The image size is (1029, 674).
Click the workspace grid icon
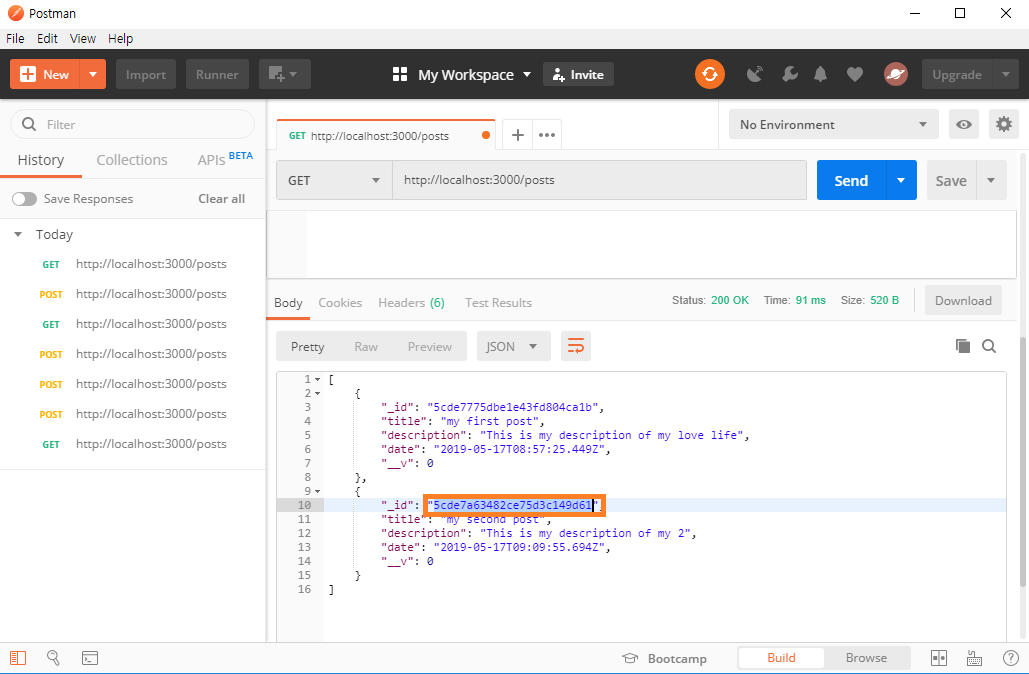click(x=400, y=74)
